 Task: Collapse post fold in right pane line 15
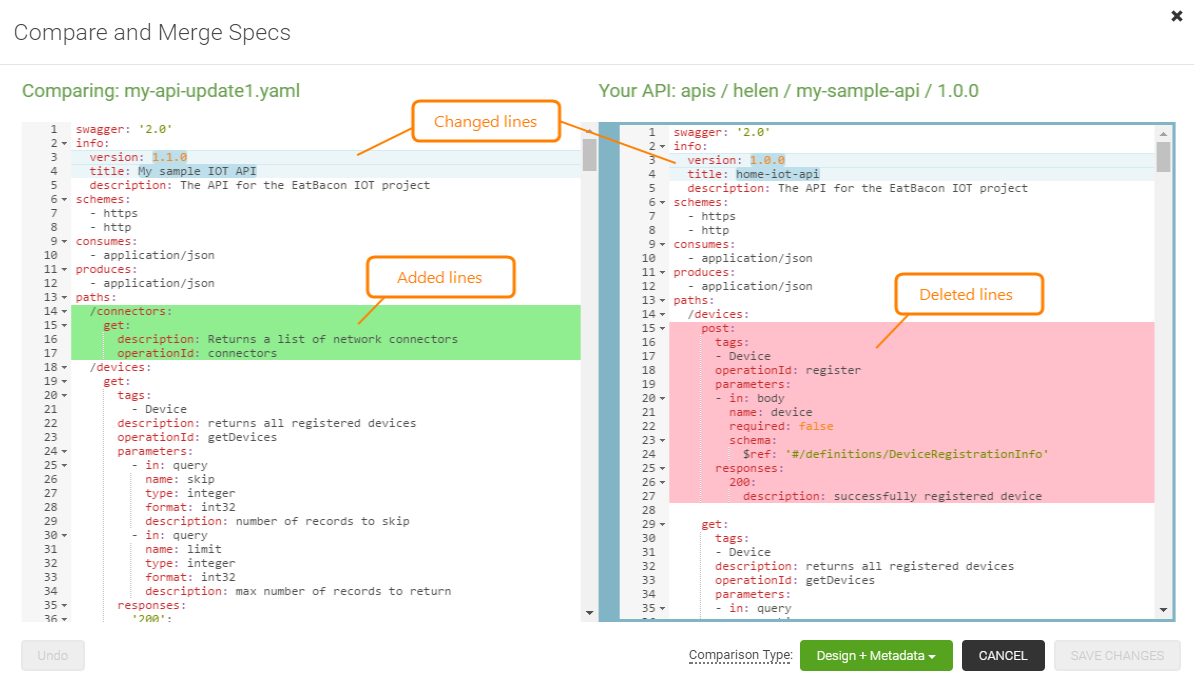pyautogui.click(x=662, y=328)
